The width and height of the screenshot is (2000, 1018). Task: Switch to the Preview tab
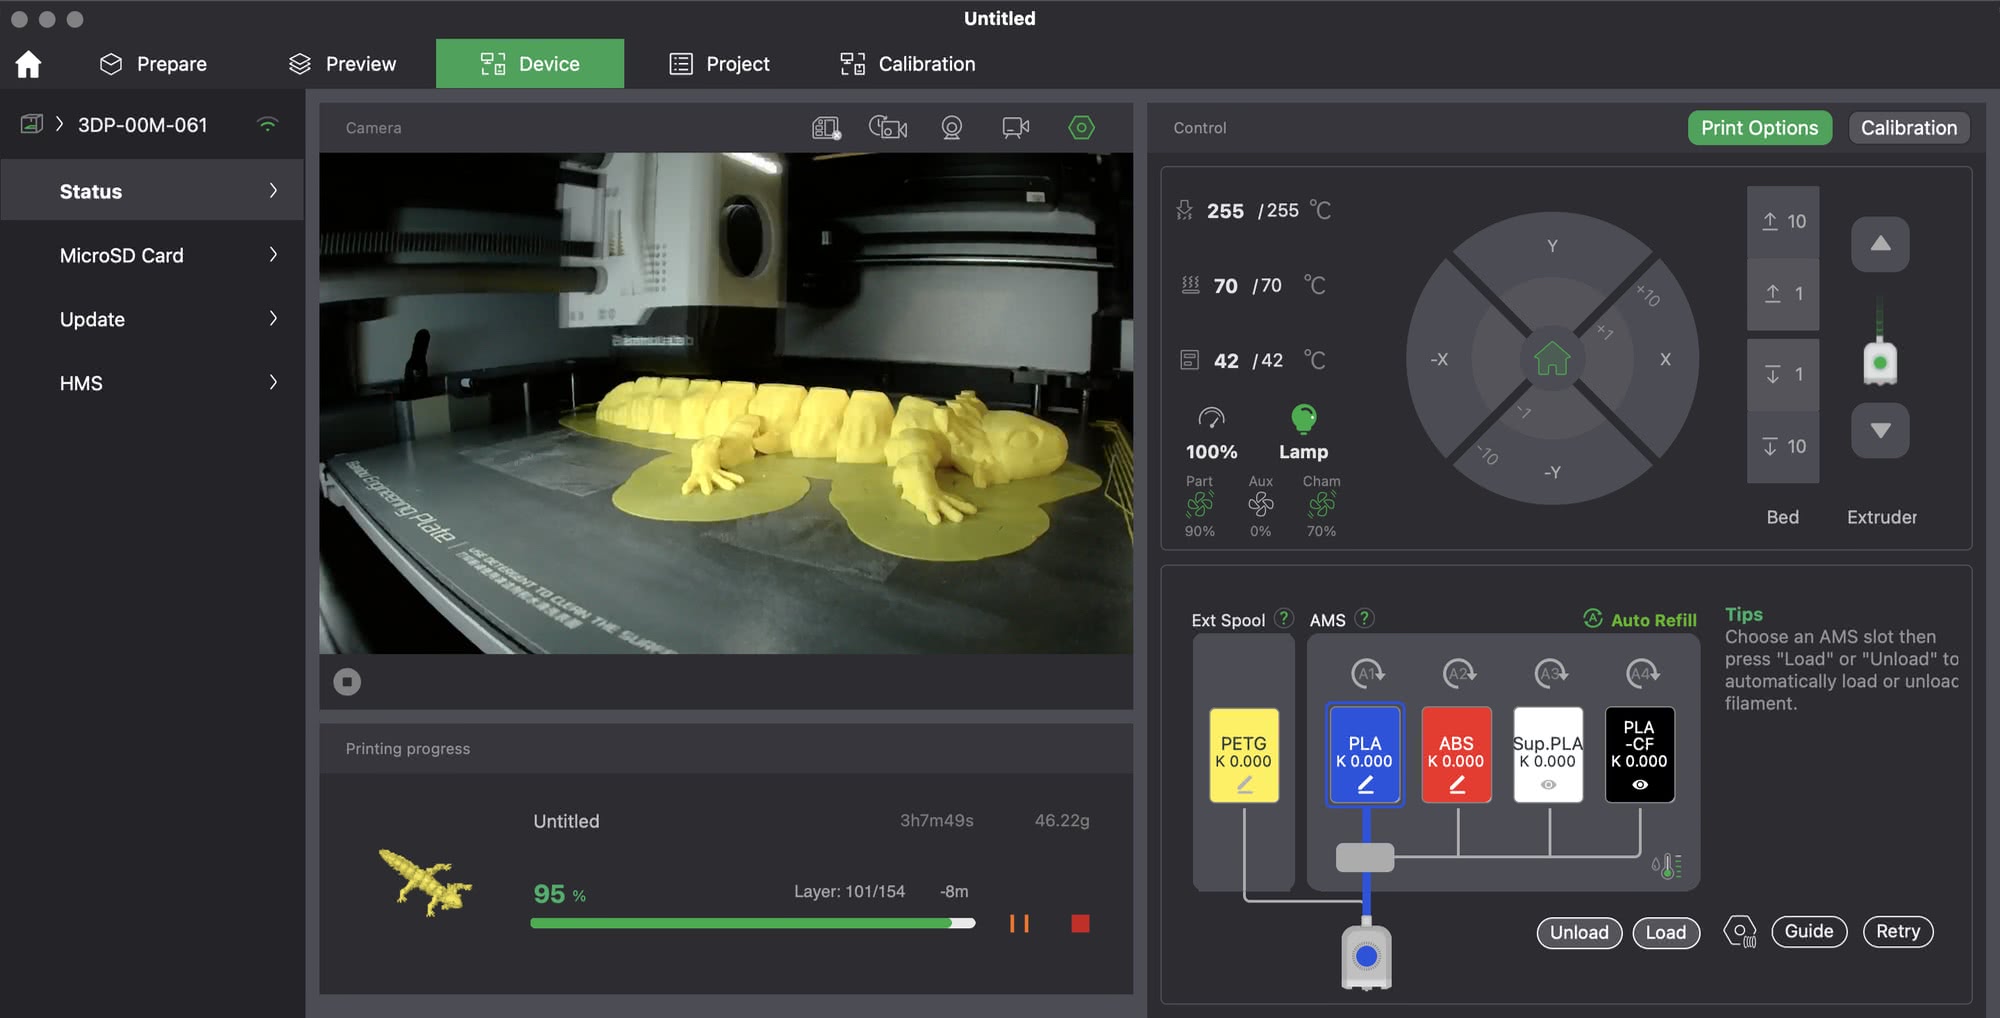pyautogui.click(x=342, y=64)
